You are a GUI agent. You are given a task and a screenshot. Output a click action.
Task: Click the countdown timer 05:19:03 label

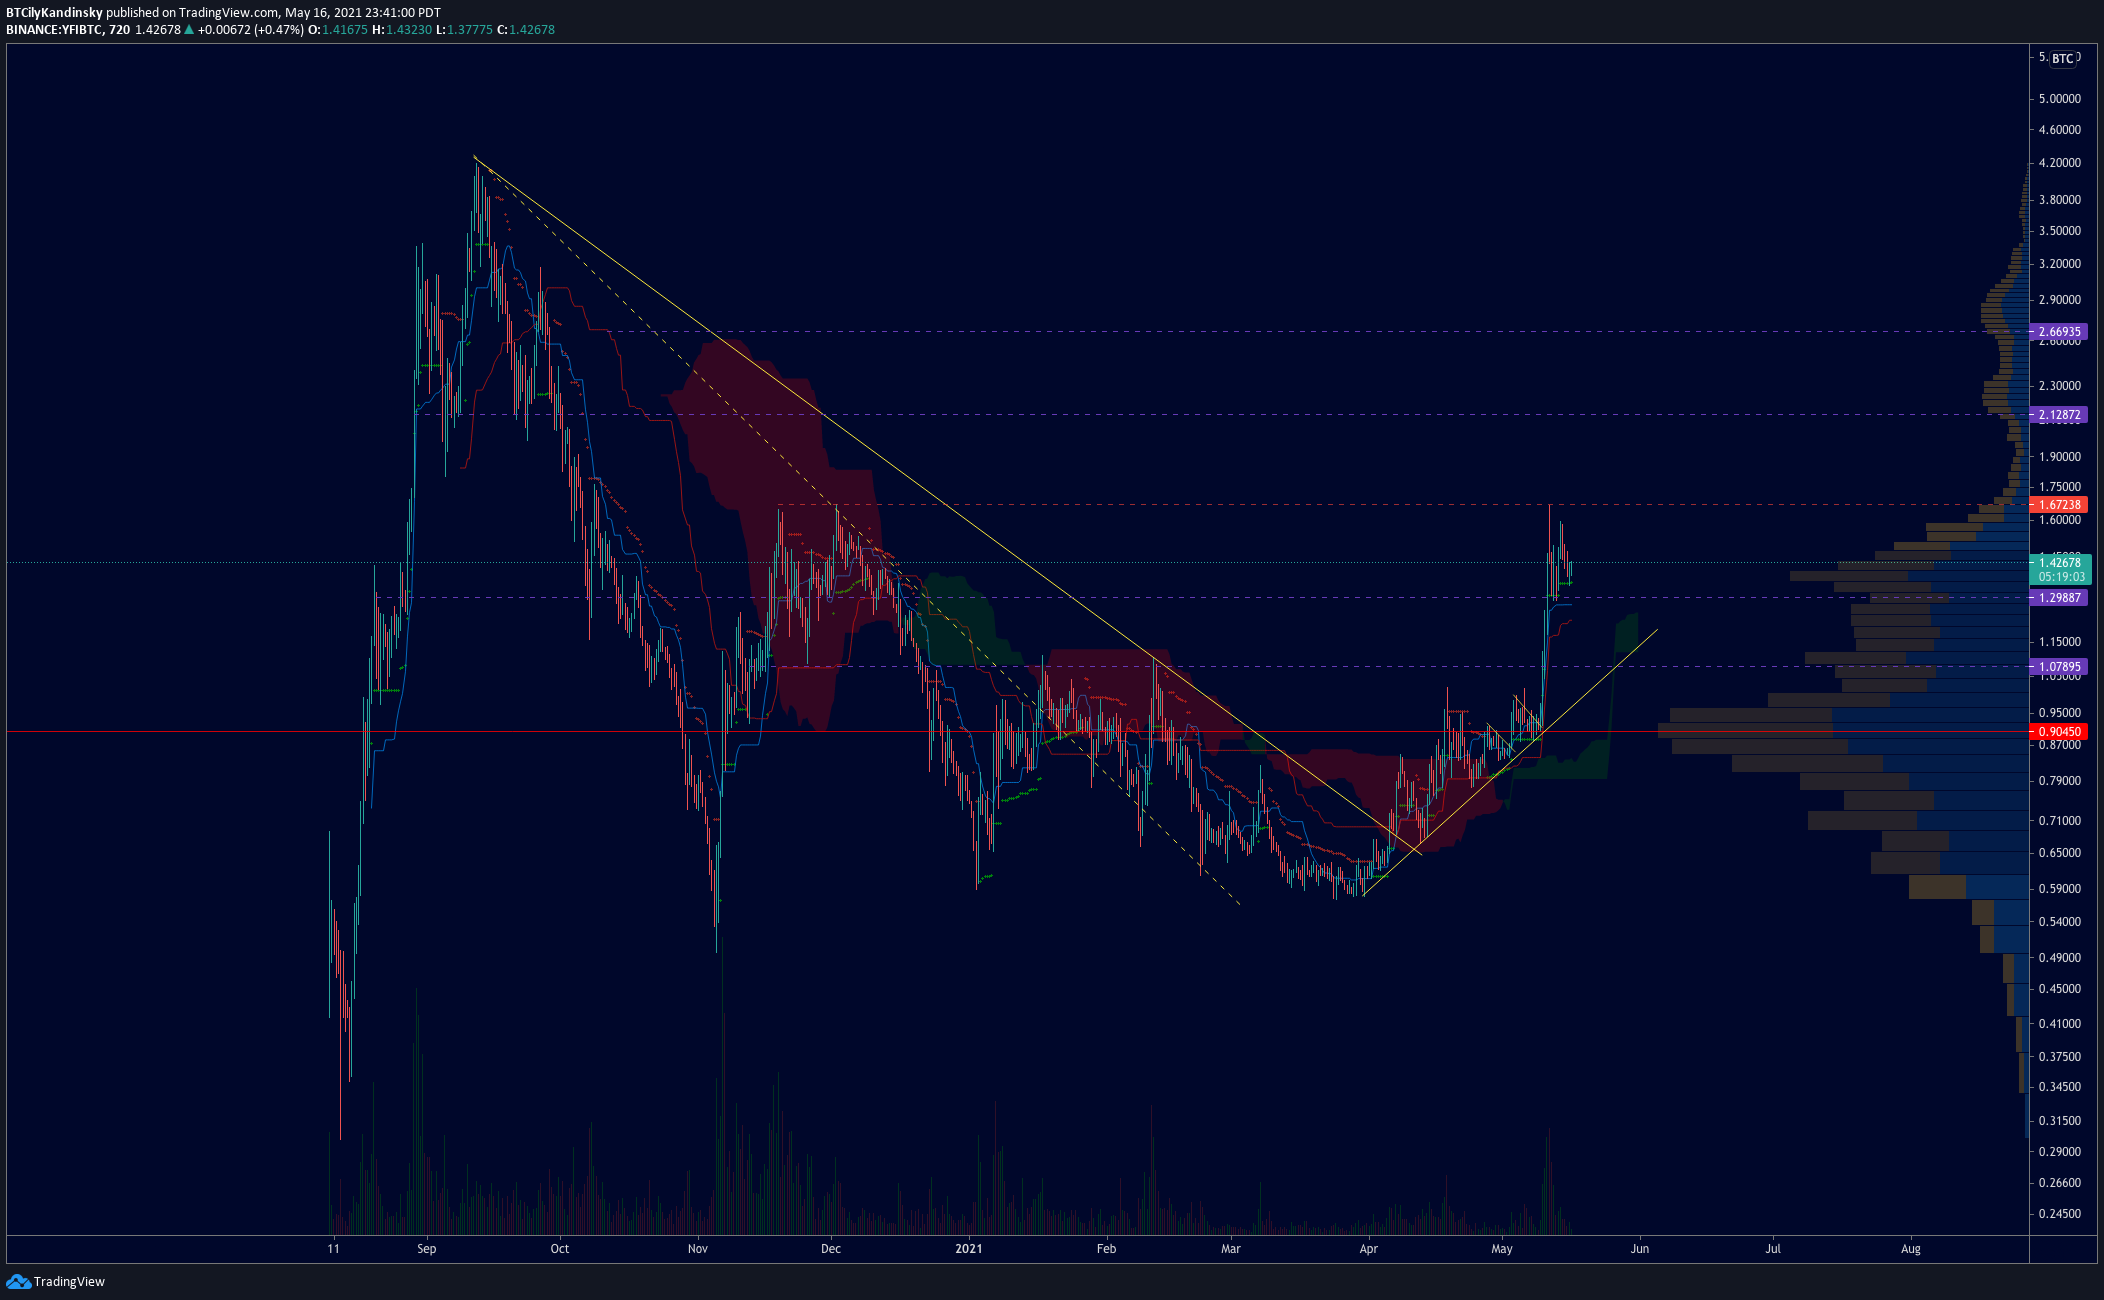2062,577
